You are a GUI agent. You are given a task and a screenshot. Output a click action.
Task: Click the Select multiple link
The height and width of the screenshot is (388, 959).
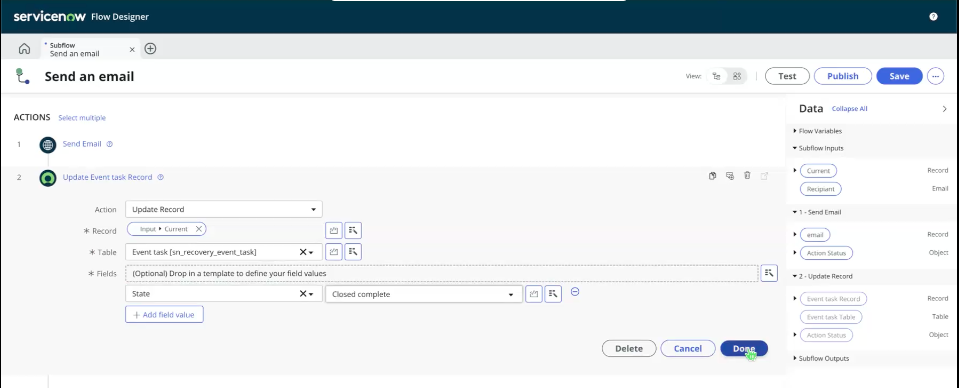click(82, 118)
